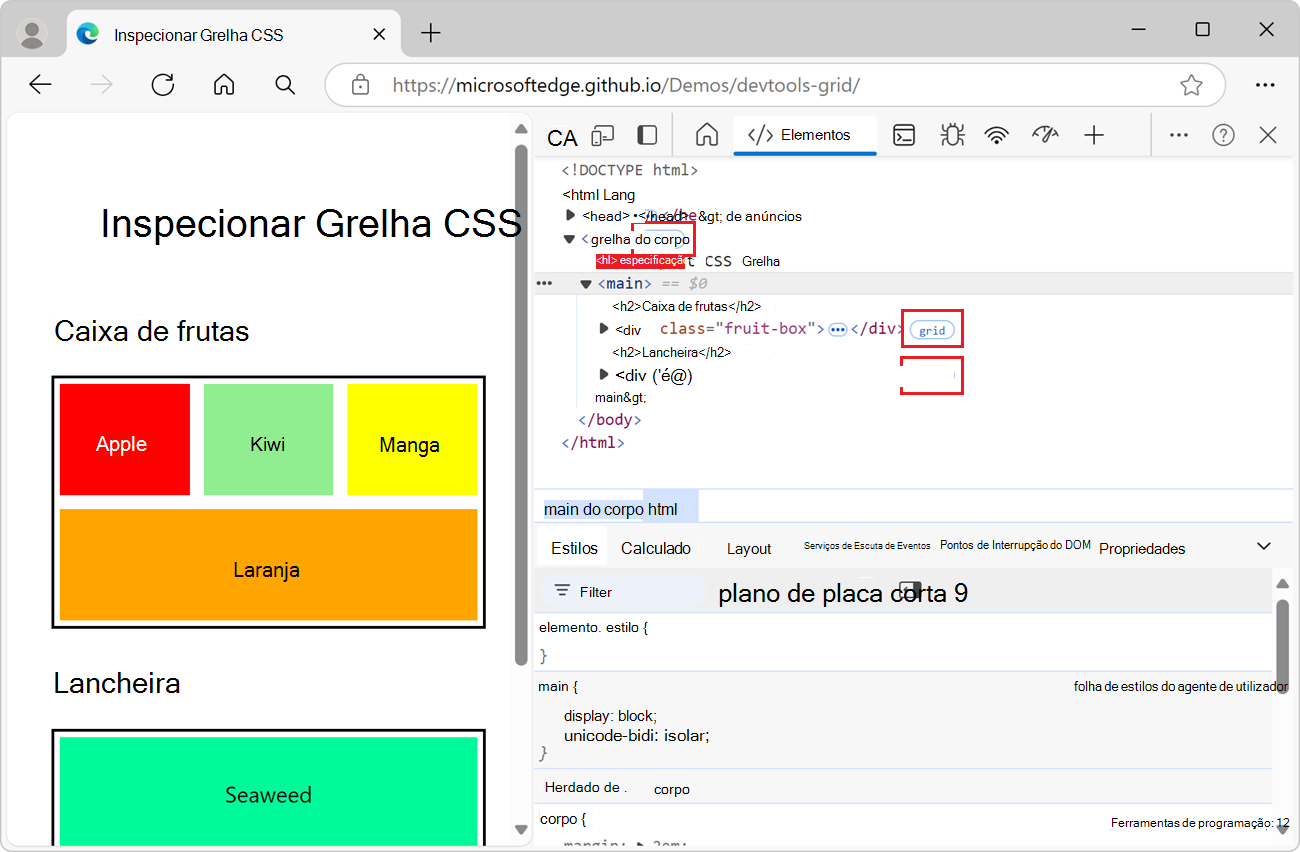Add page to favorites star icon

click(x=1191, y=85)
